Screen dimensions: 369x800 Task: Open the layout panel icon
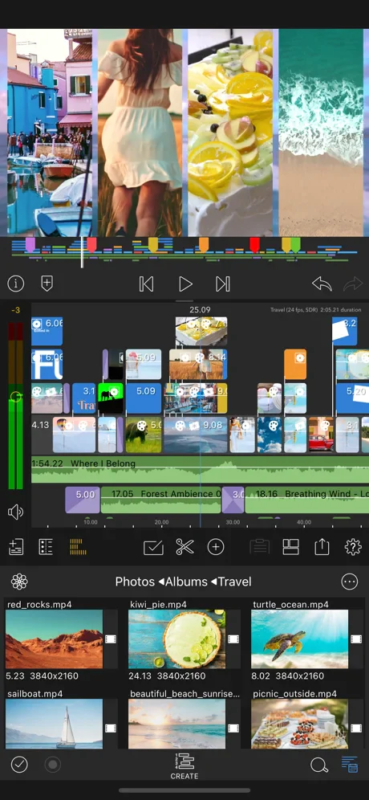(290, 547)
